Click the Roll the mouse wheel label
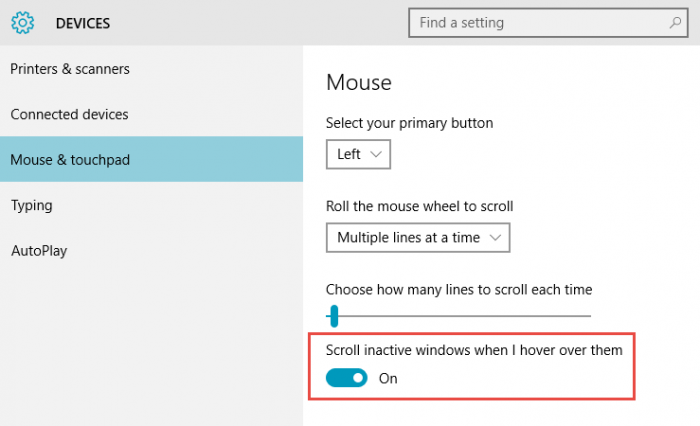700x426 pixels. [x=419, y=206]
